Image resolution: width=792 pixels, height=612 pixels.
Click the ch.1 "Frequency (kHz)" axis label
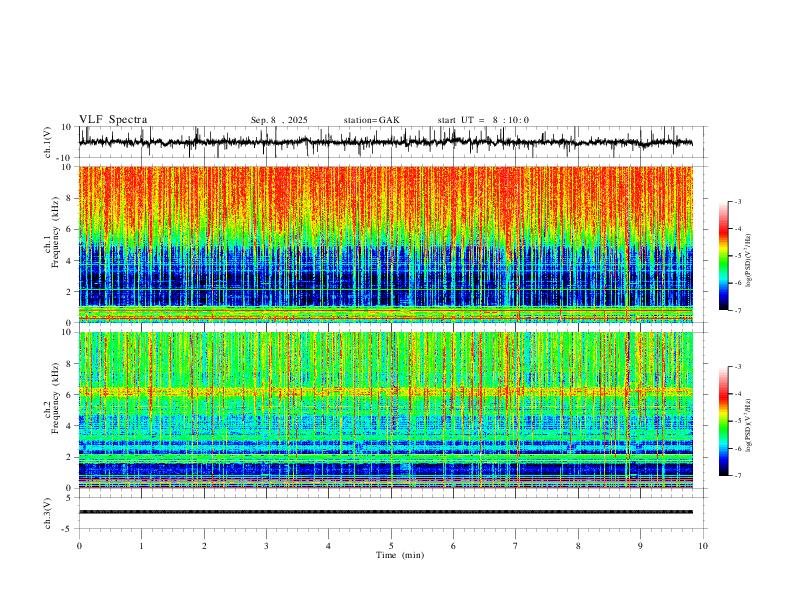click(x=55, y=232)
